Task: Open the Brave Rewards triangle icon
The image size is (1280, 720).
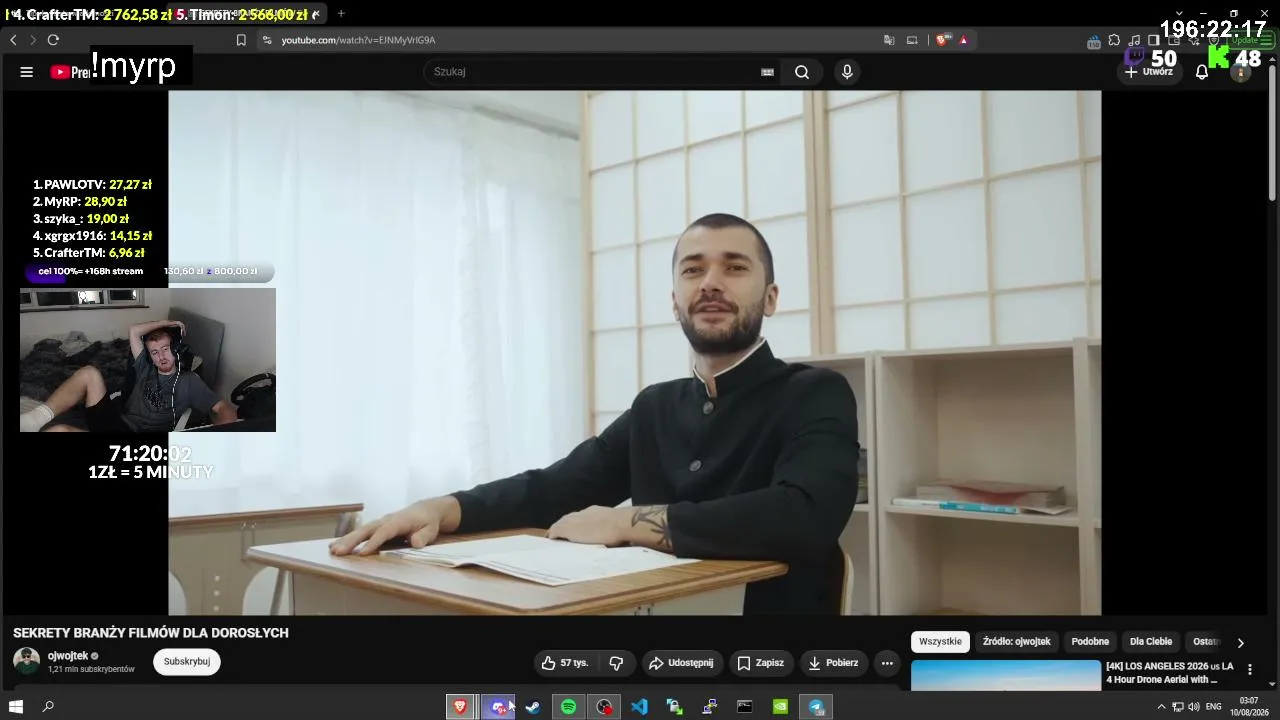Action: (963, 40)
